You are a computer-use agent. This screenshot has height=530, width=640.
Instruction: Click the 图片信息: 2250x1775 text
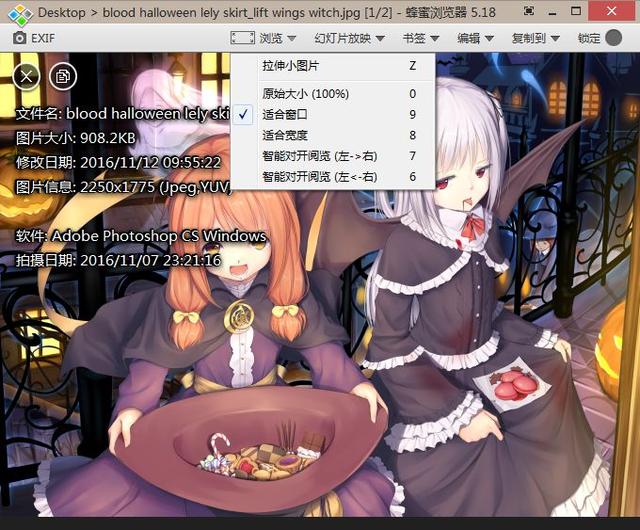pyautogui.click(x=124, y=187)
